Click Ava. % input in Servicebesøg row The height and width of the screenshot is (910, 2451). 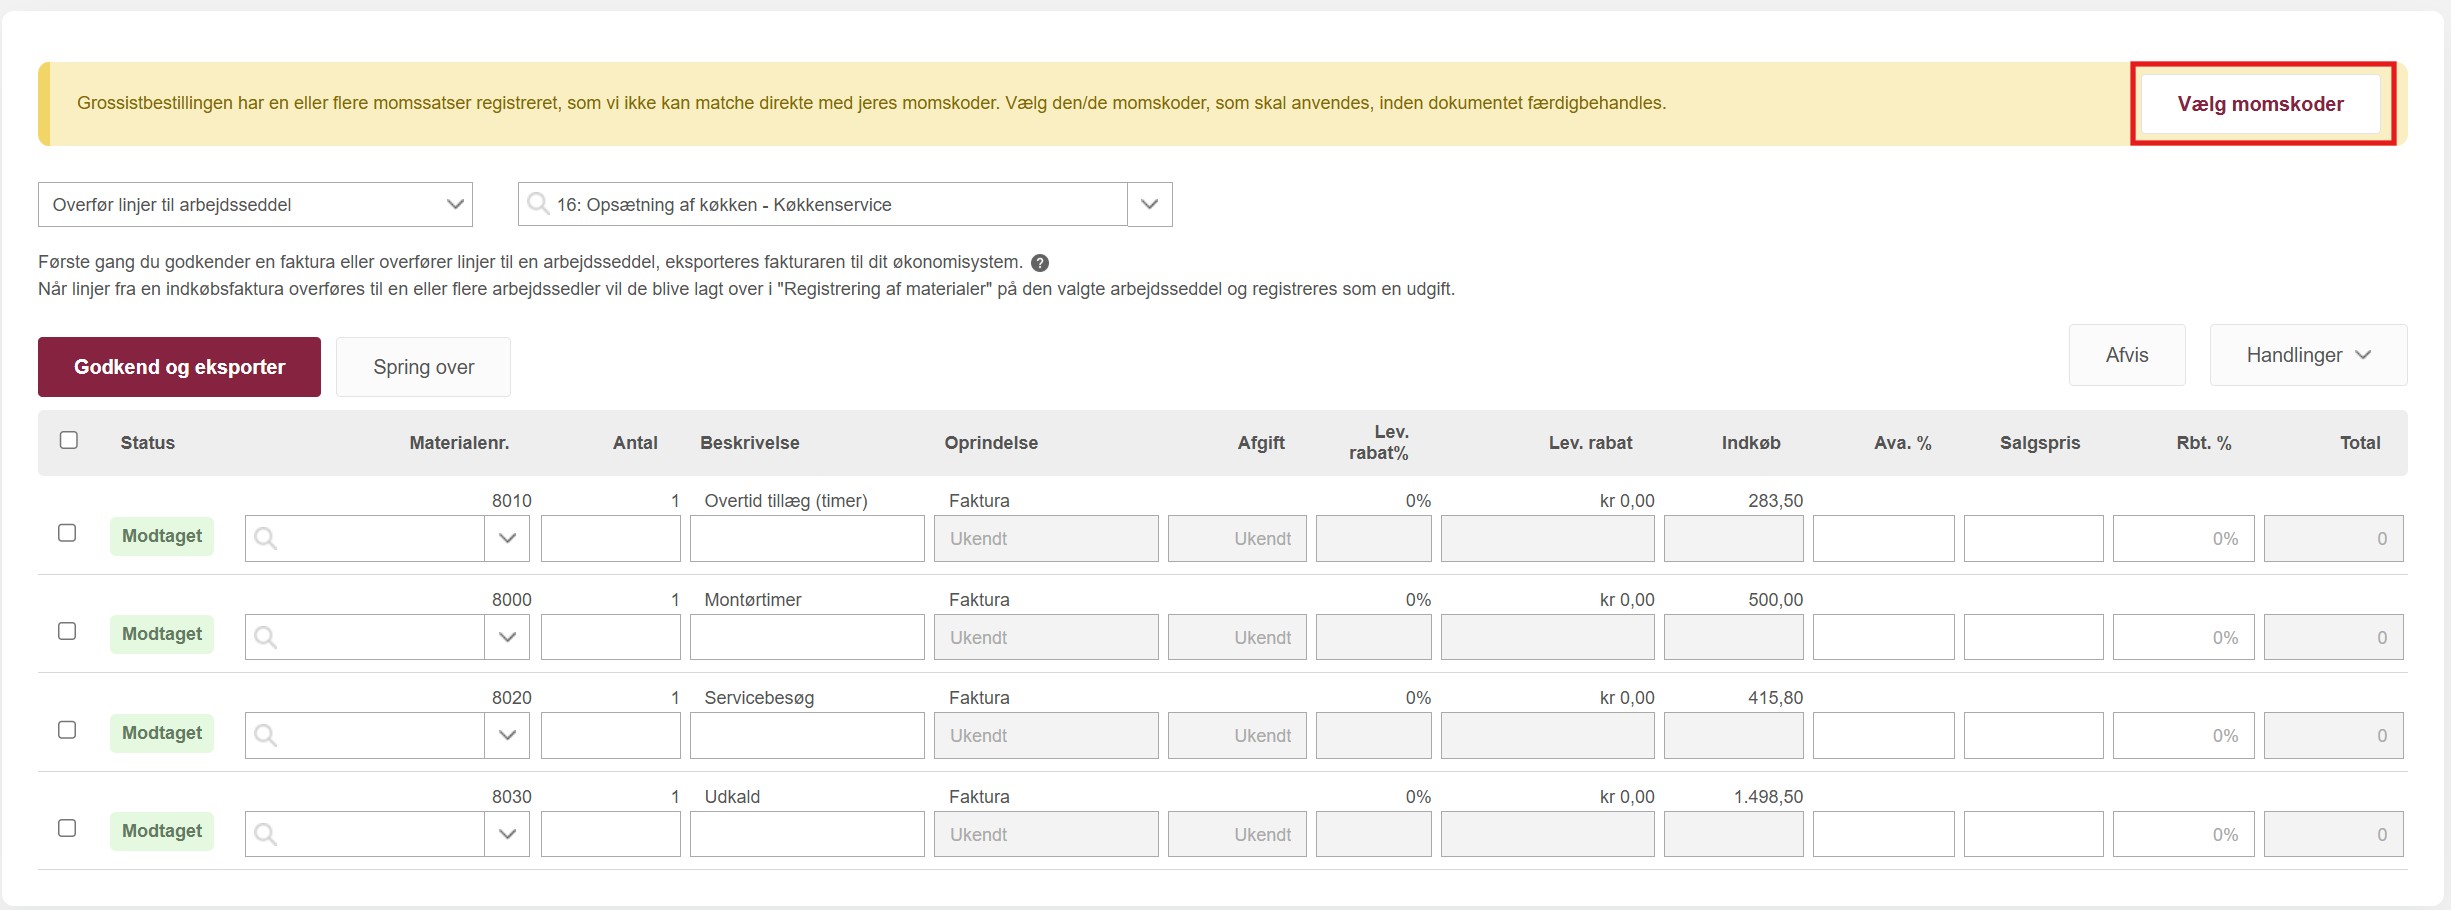tap(1884, 735)
